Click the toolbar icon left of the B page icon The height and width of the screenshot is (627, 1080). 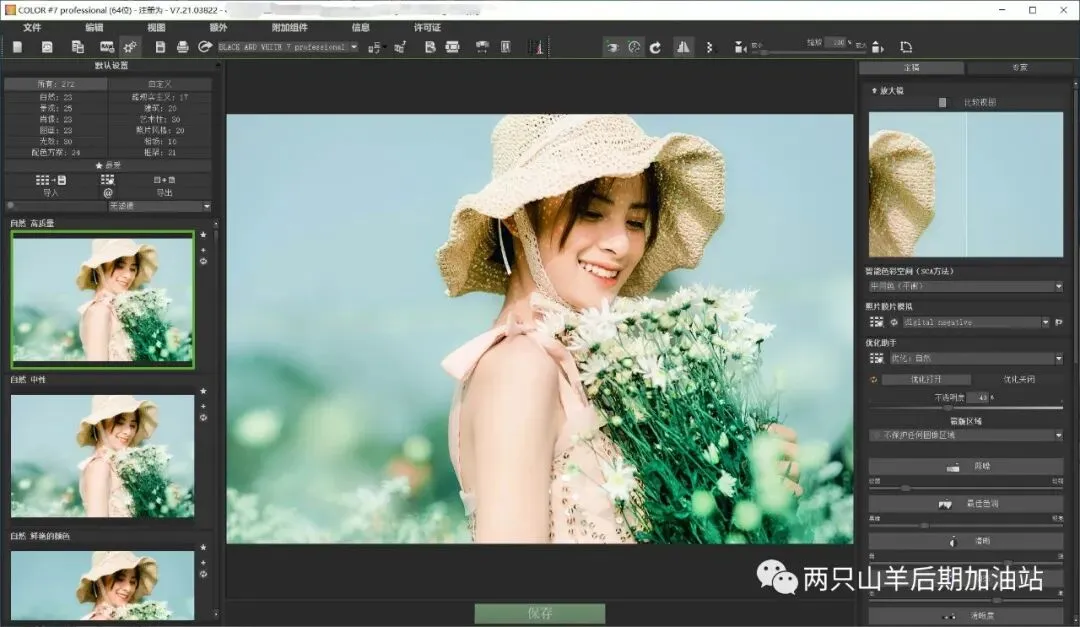click(x=400, y=47)
